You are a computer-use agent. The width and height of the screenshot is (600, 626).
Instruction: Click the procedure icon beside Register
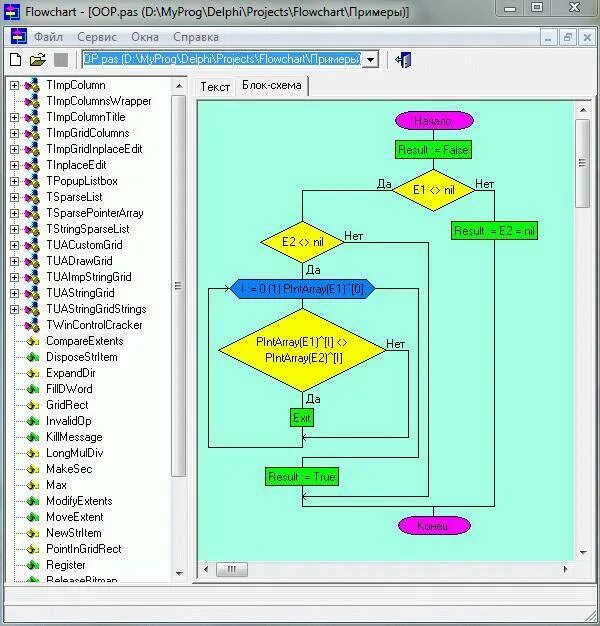pos(33,565)
